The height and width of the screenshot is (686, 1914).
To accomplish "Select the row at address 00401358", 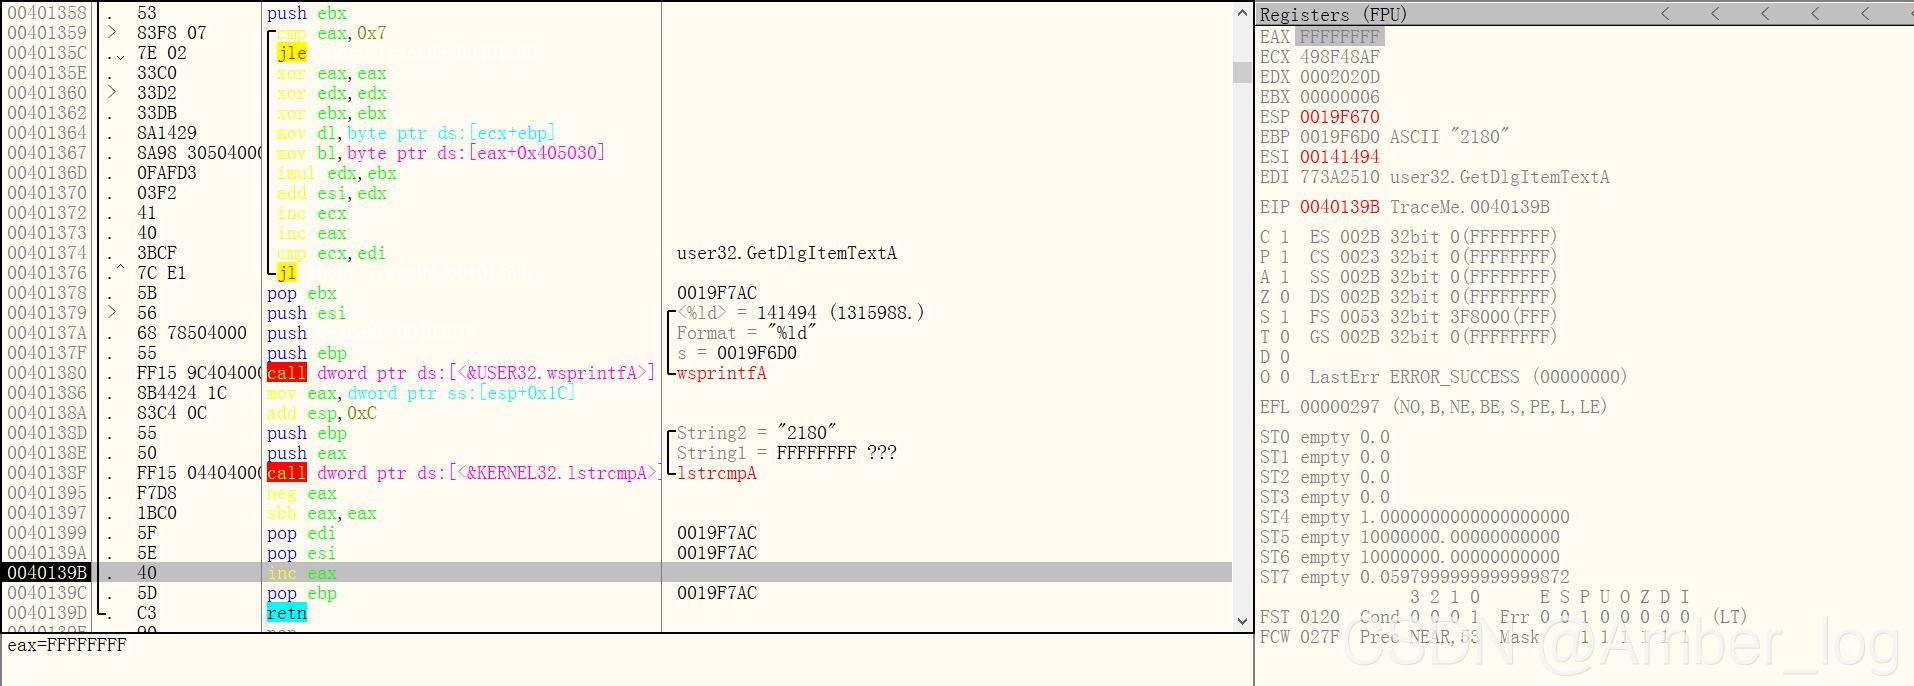I will [x=618, y=13].
